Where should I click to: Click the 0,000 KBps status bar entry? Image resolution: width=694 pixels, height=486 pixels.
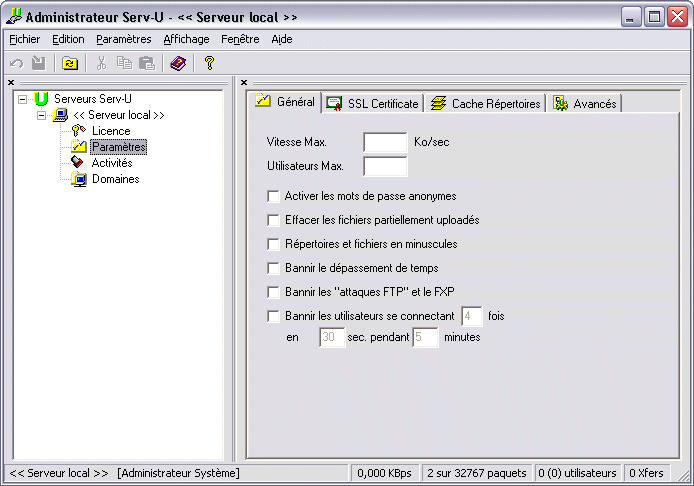tap(384, 473)
